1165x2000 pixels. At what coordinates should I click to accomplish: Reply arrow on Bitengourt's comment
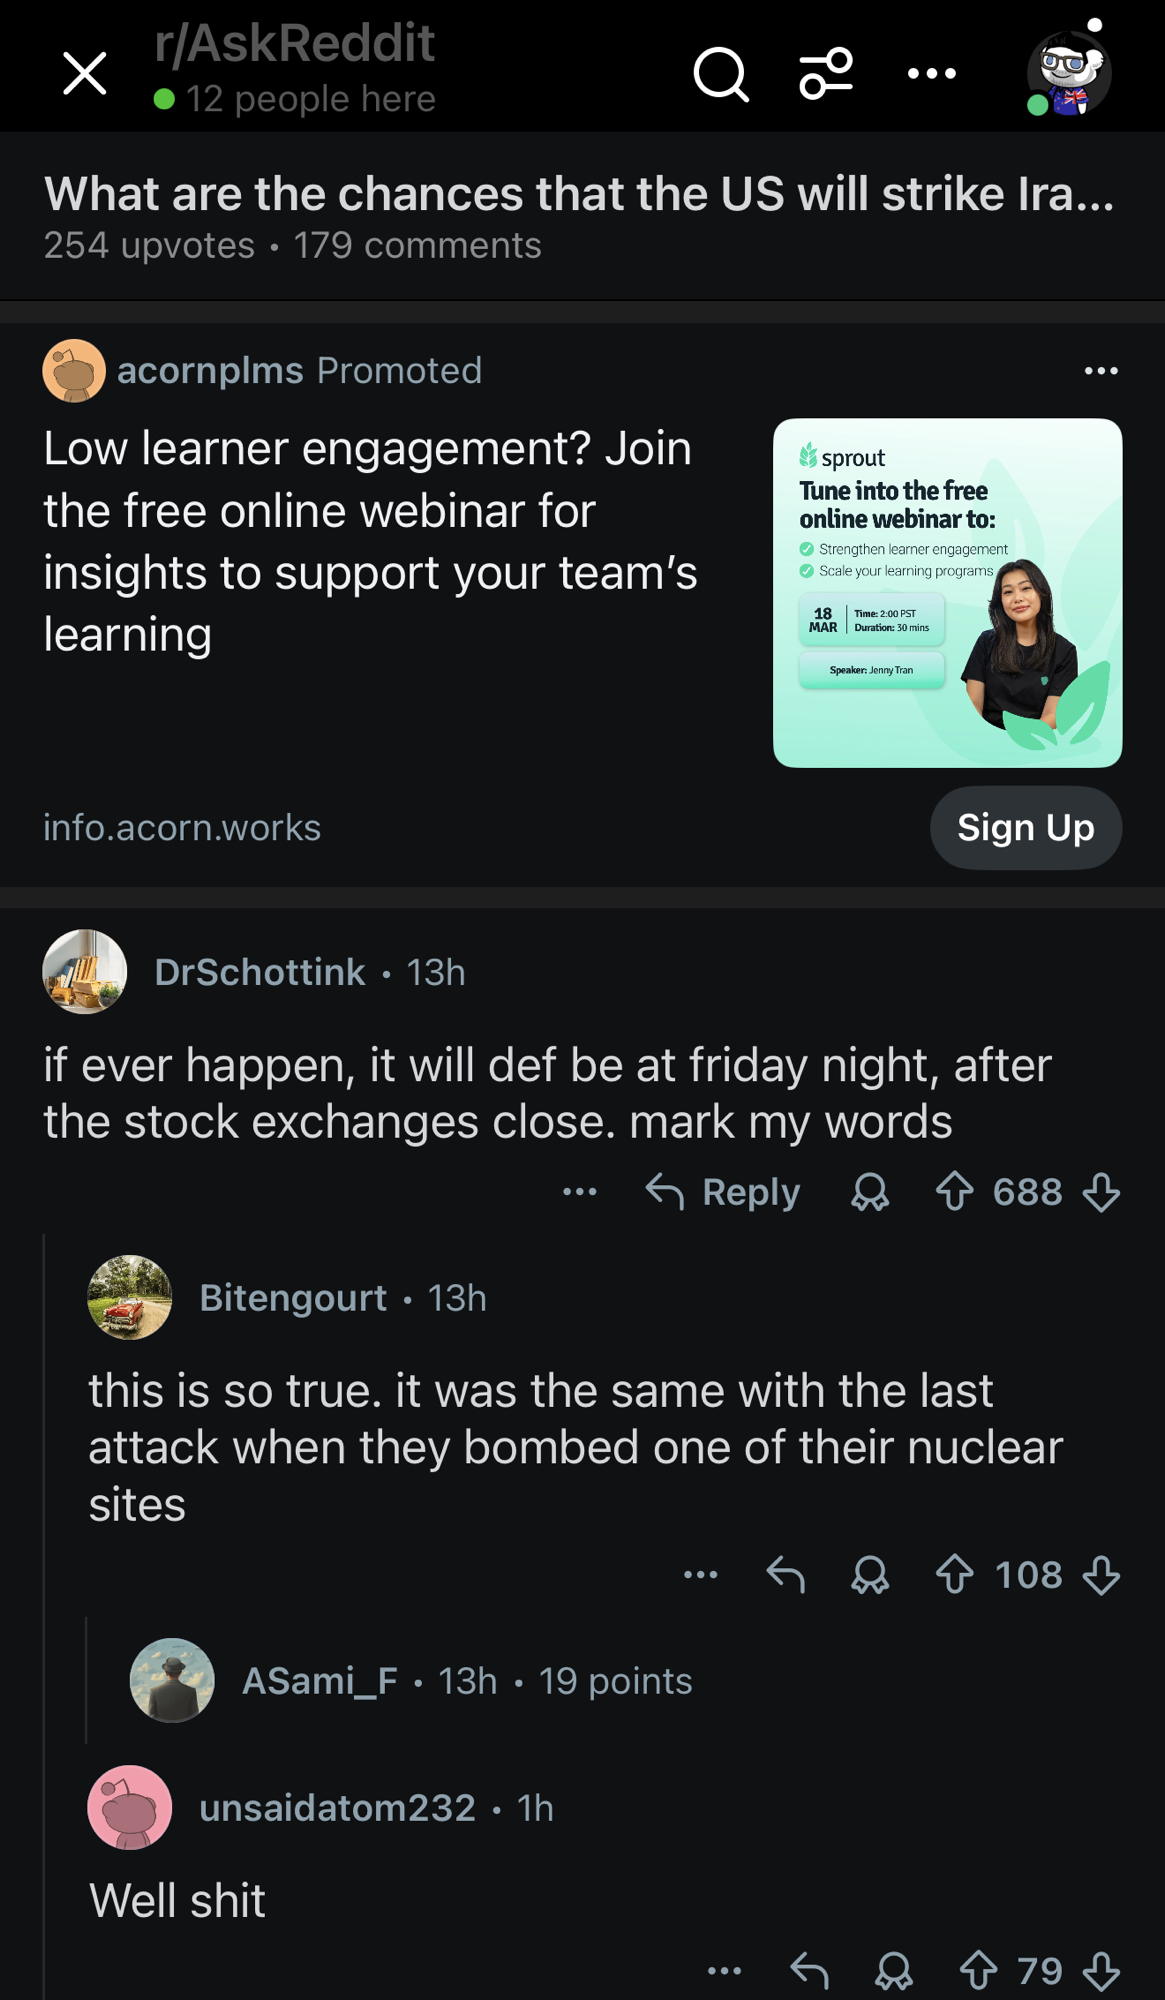pyautogui.click(x=786, y=1575)
